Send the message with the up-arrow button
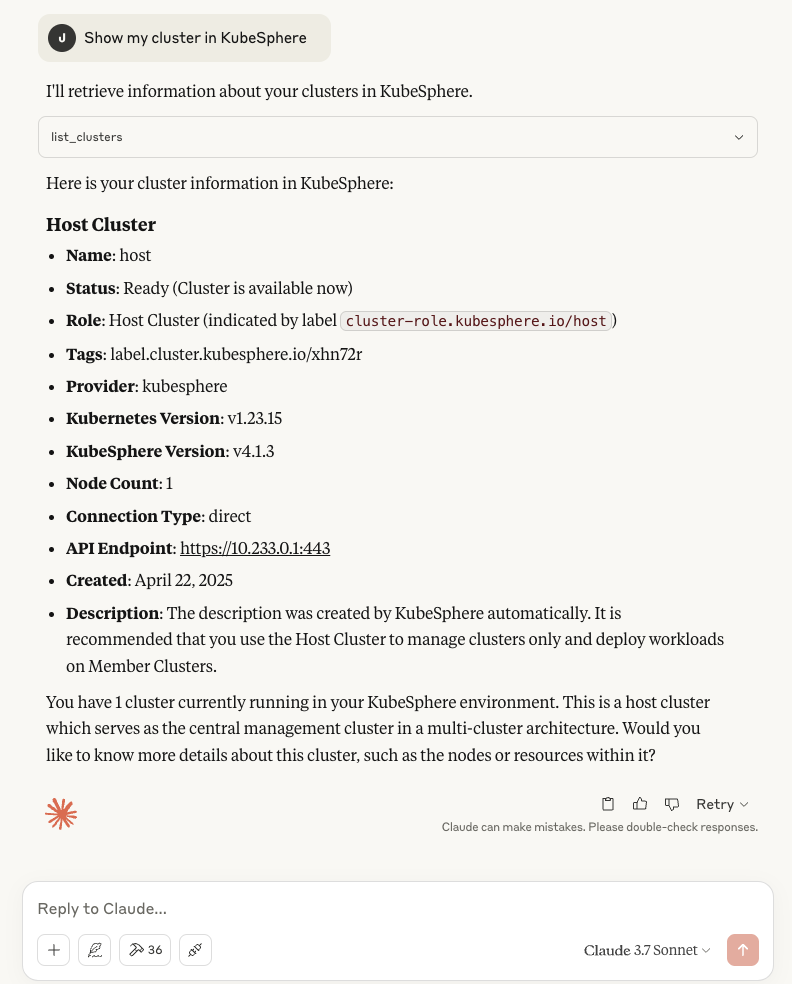792x984 pixels. 743,950
